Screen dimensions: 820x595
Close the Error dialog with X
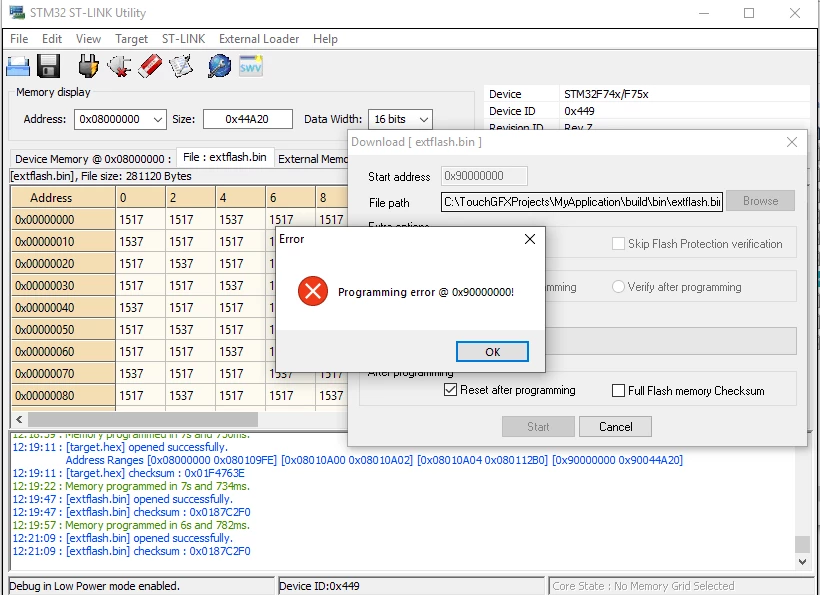(530, 239)
